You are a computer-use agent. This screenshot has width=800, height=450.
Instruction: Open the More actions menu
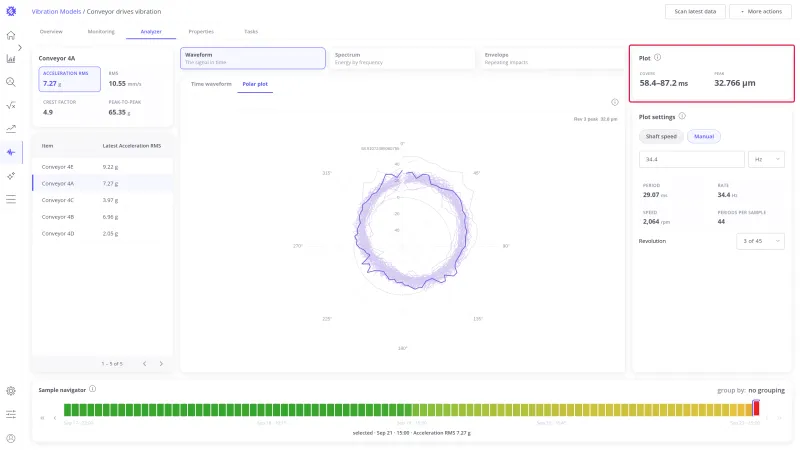tap(761, 11)
